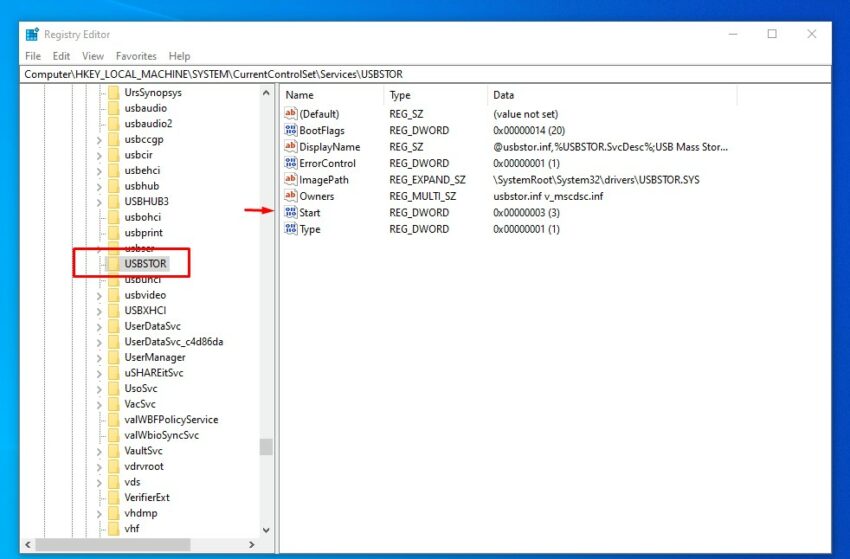Select the (Default) string value icon
This screenshot has height=559, width=850.
click(291, 113)
